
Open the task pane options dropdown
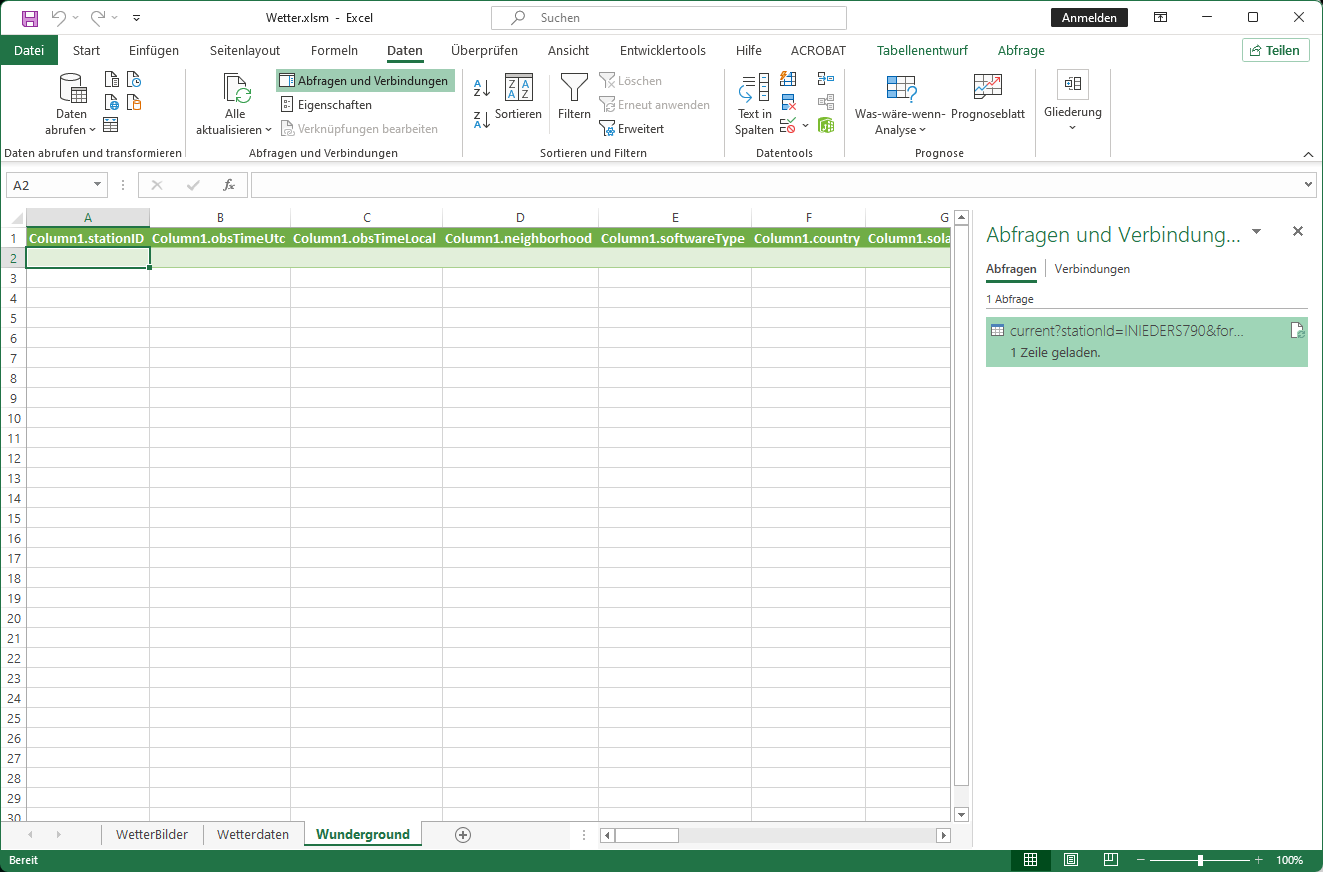click(1257, 232)
